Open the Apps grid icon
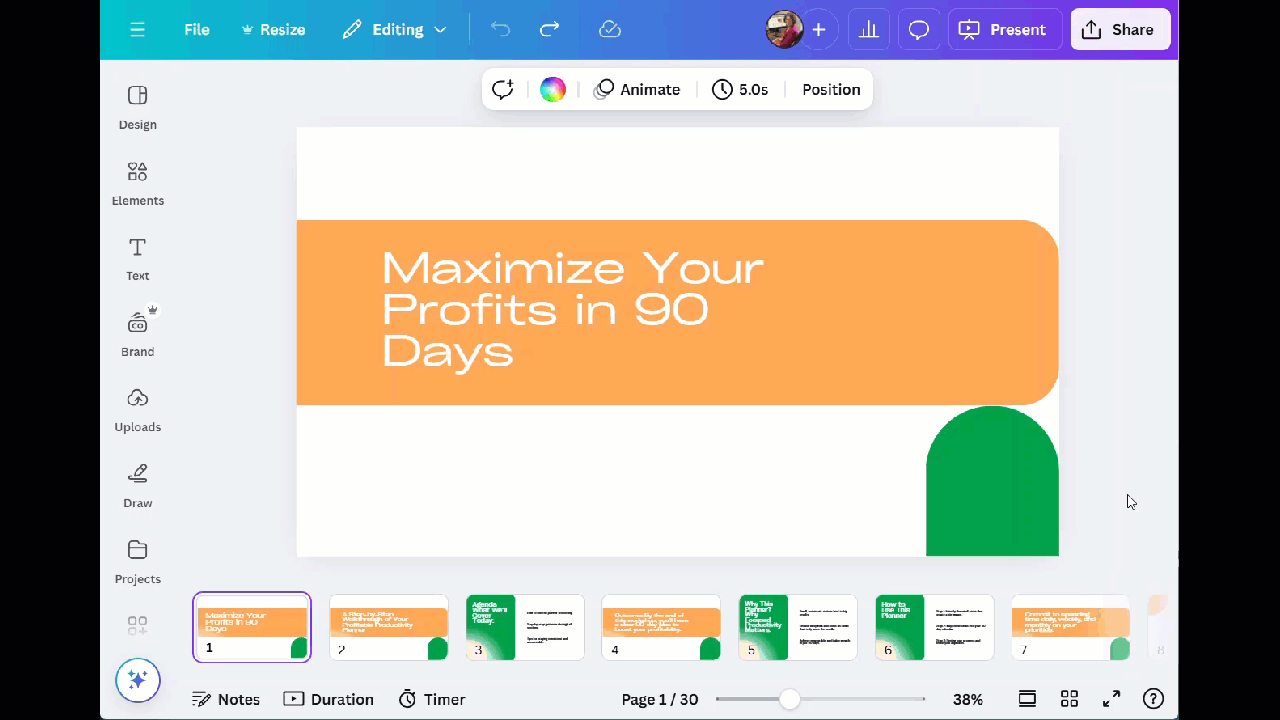The image size is (1280, 720). point(138,626)
